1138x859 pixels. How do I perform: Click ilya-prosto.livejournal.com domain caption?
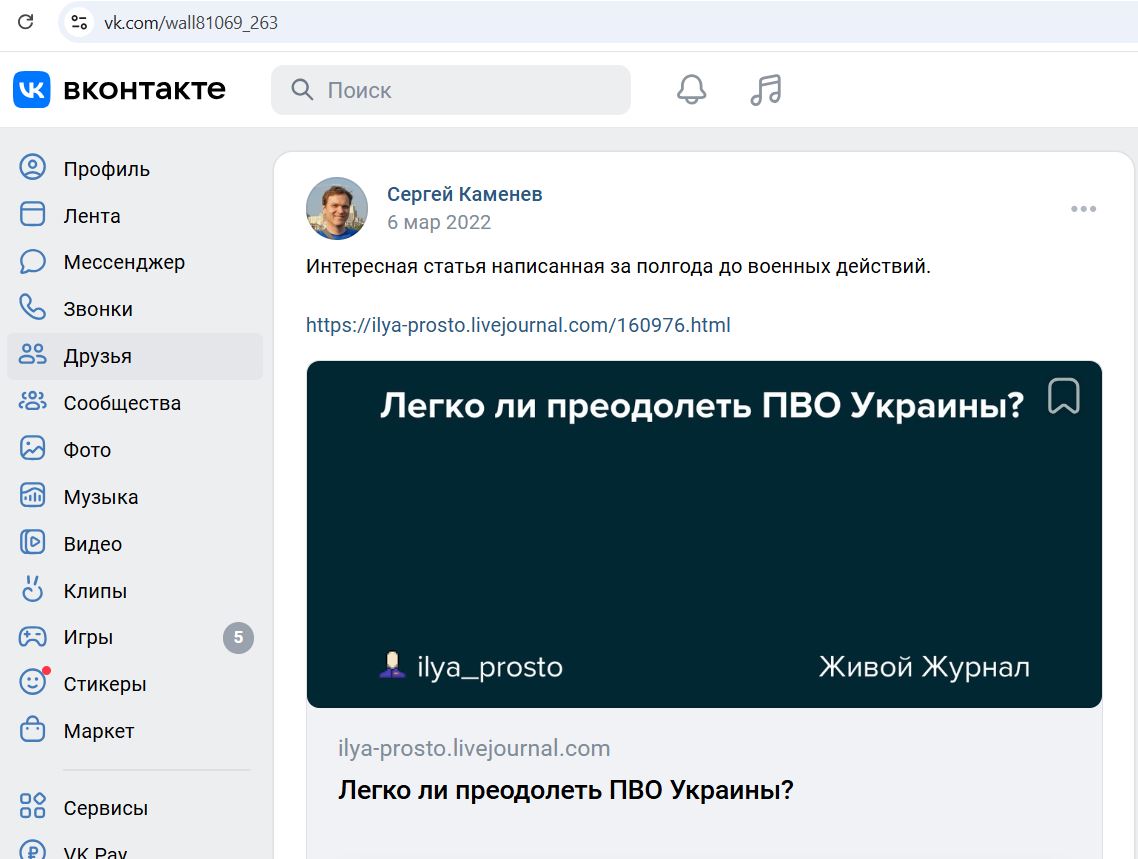coord(474,748)
